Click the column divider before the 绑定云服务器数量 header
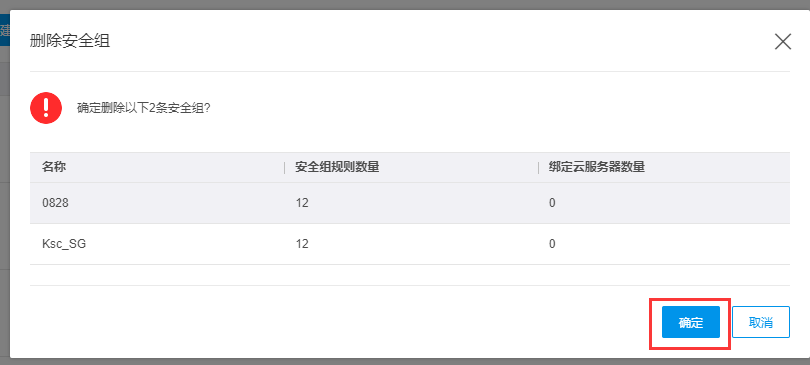This screenshot has width=810, height=365. point(538,167)
